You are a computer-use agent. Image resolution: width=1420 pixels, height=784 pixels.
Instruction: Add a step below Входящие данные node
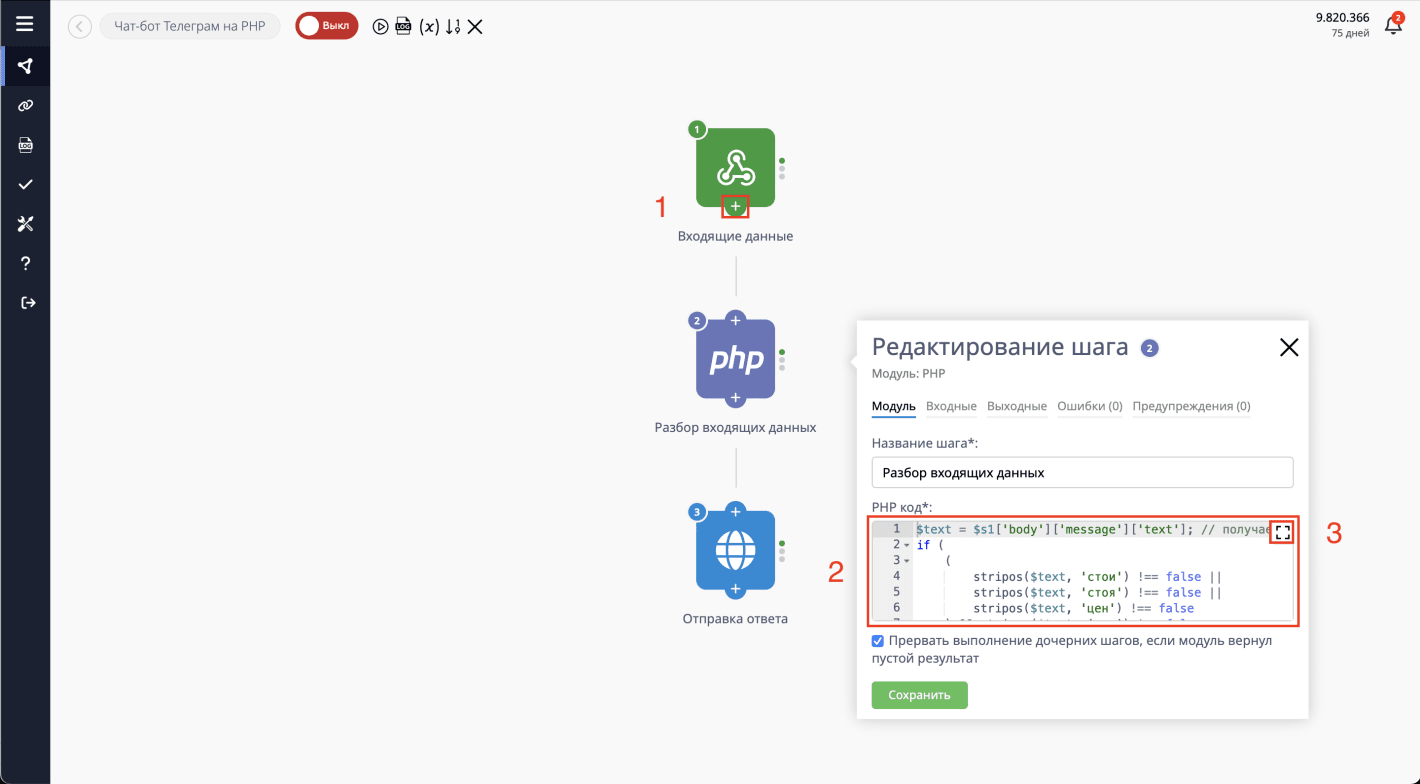tap(735, 207)
